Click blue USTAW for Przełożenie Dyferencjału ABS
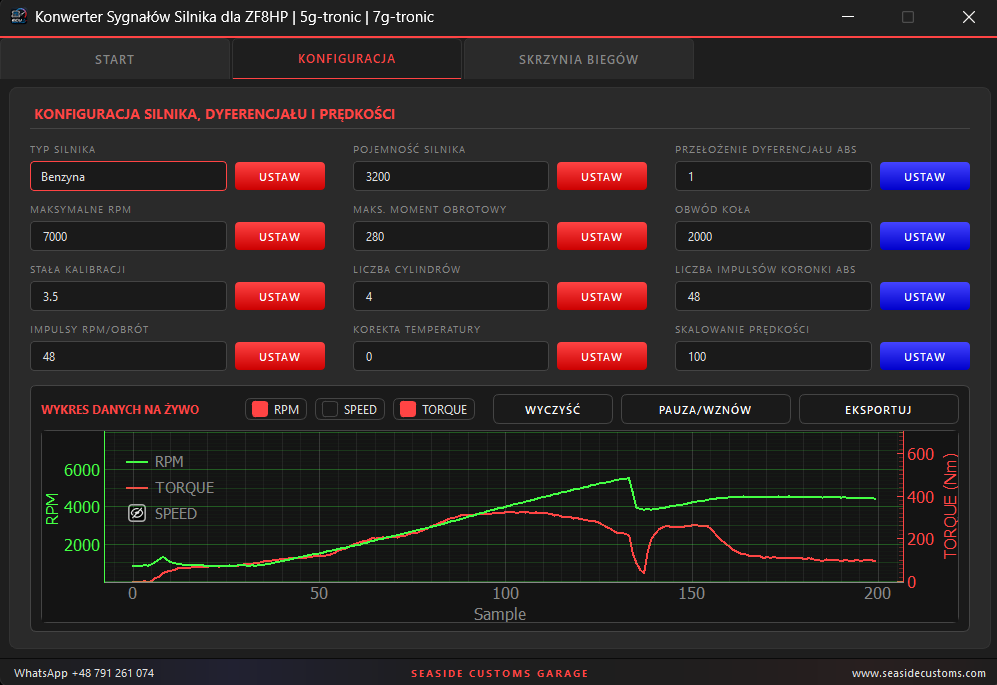The image size is (997, 685). pos(925,176)
